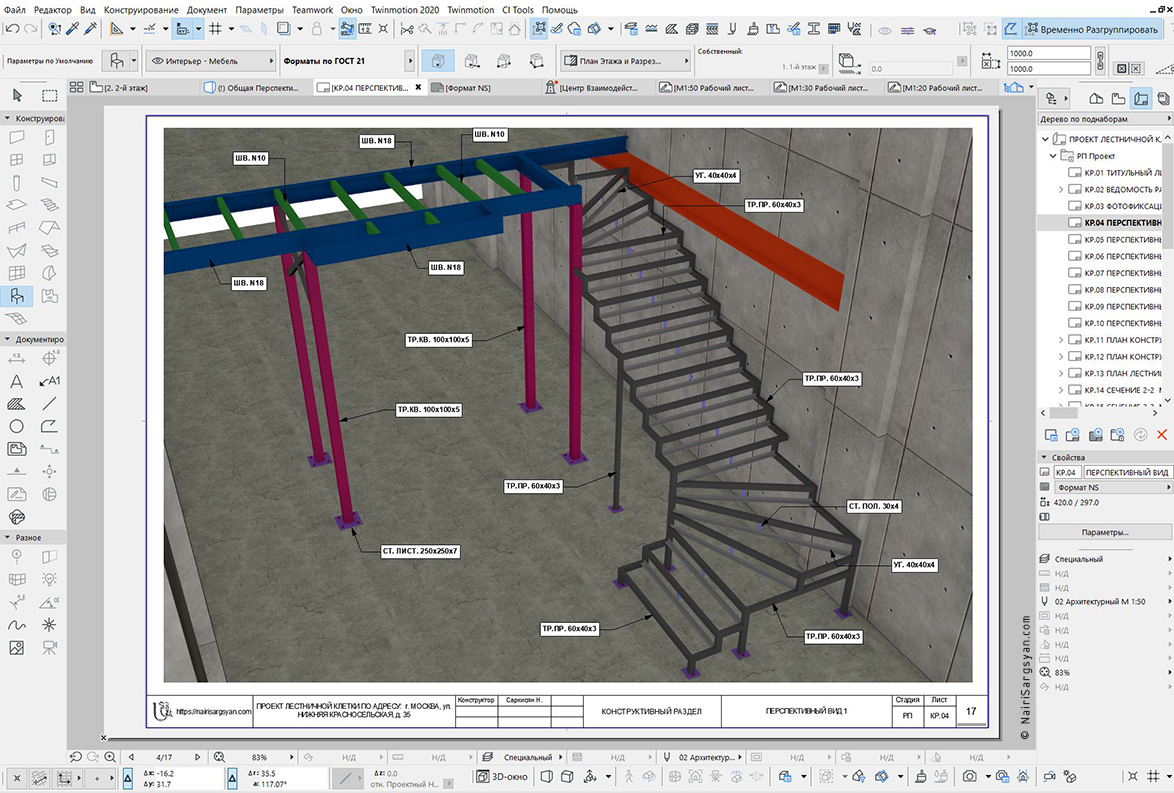Viewport: 1174px width, 793px height.
Task: Expand the Формат NS master layout dropdown
Action: coord(1111,487)
